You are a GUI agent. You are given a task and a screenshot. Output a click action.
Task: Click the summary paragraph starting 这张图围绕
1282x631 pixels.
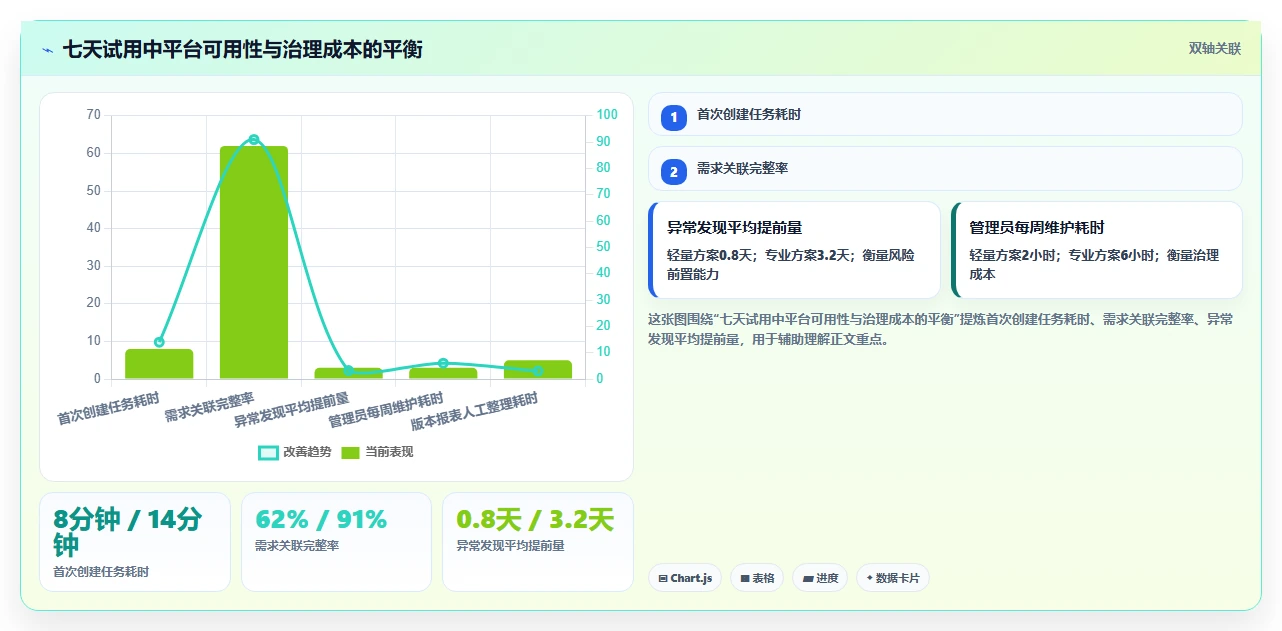click(942, 329)
